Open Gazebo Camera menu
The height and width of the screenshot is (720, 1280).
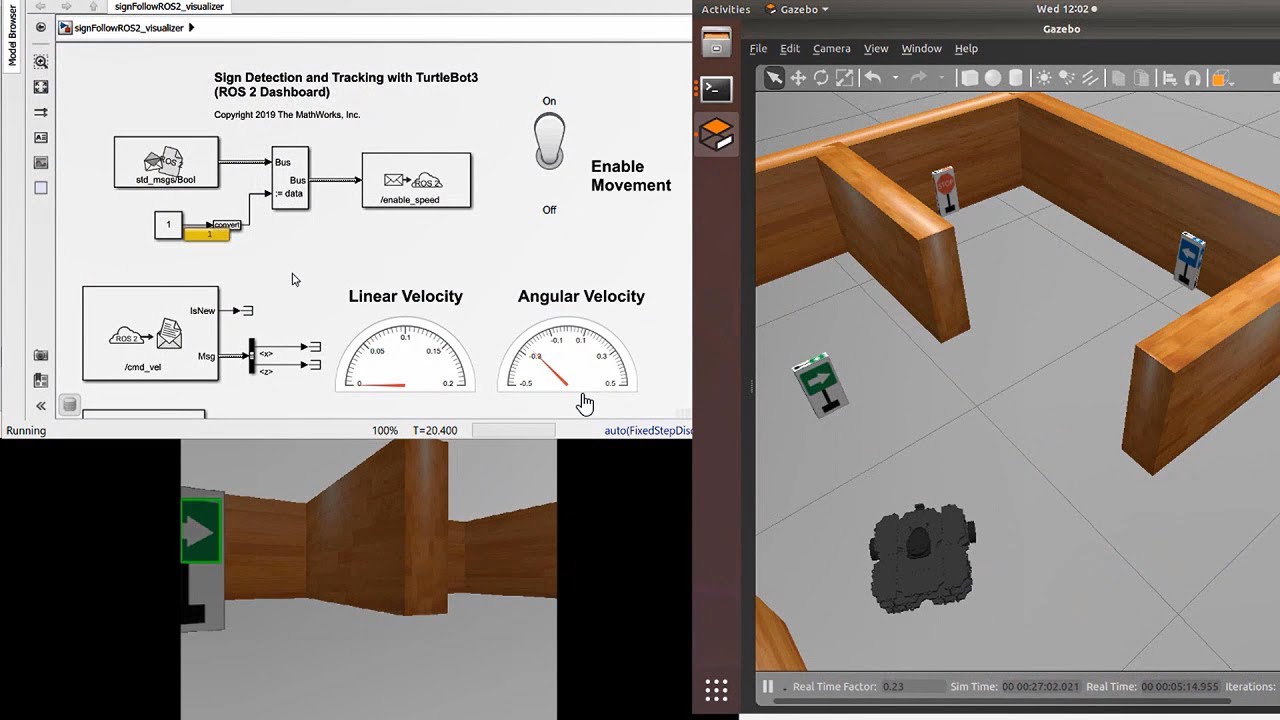tap(831, 48)
